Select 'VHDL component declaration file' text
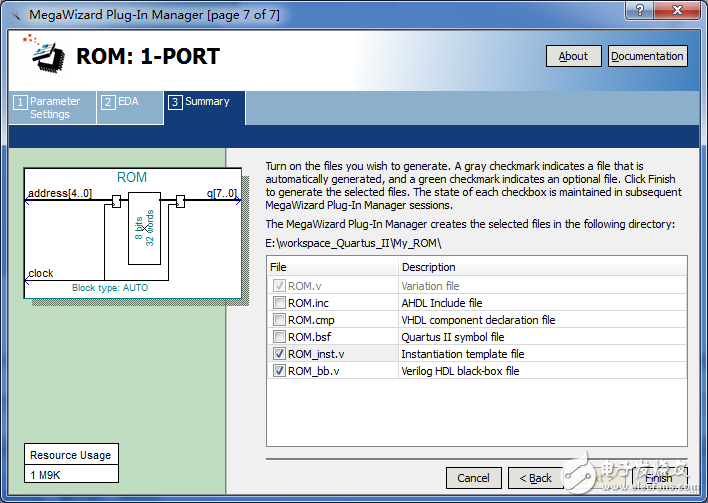The width and height of the screenshot is (708, 503). pos(479,320)
